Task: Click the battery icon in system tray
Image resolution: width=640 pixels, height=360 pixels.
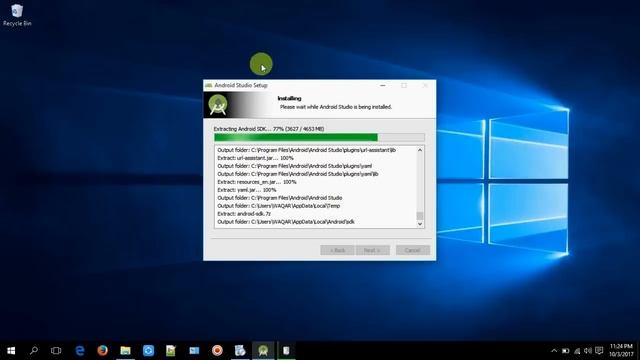Action: click(x=565, y=351)
